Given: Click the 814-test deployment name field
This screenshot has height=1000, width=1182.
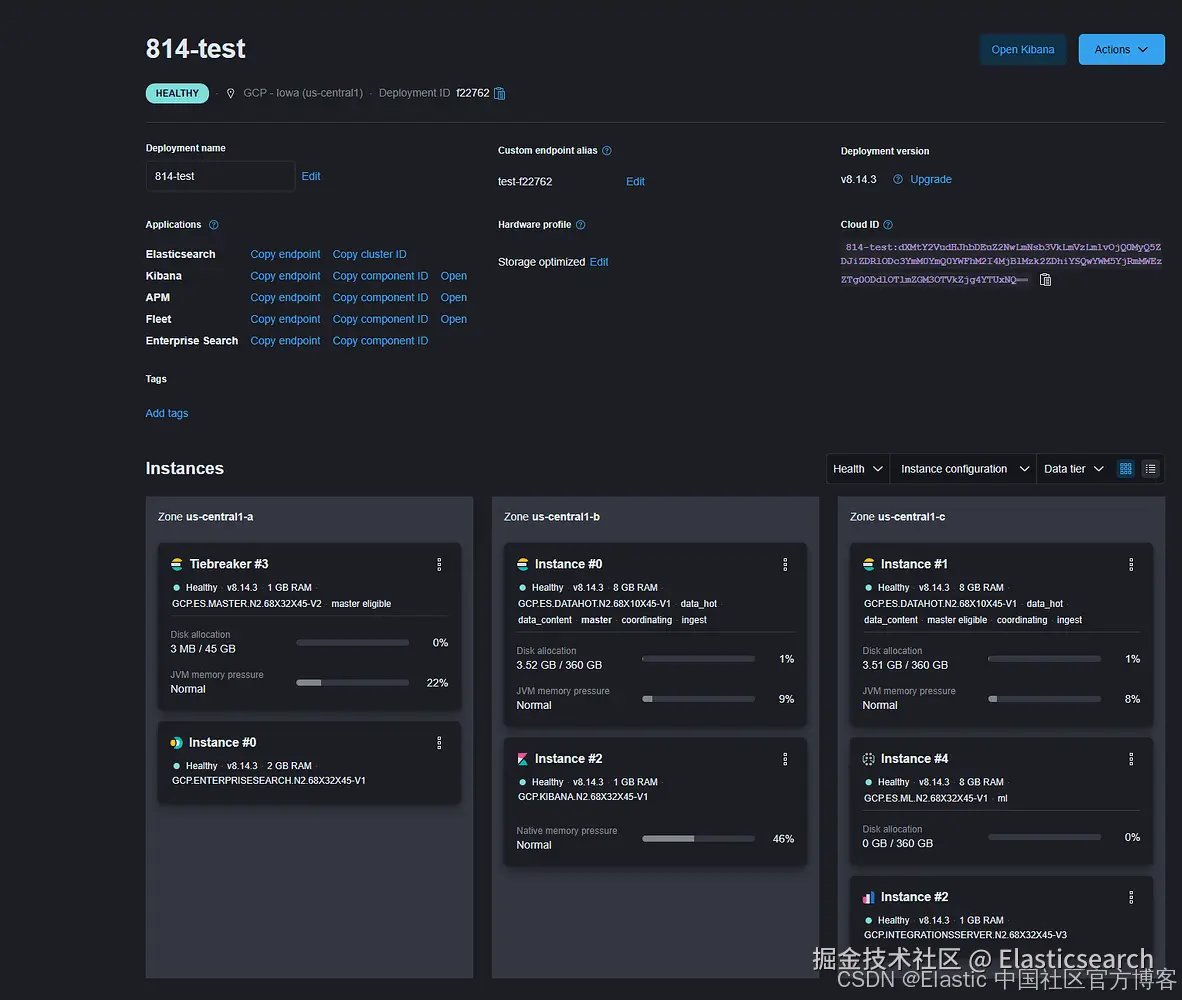Looking at the screenshot, I should coord(220,176).
